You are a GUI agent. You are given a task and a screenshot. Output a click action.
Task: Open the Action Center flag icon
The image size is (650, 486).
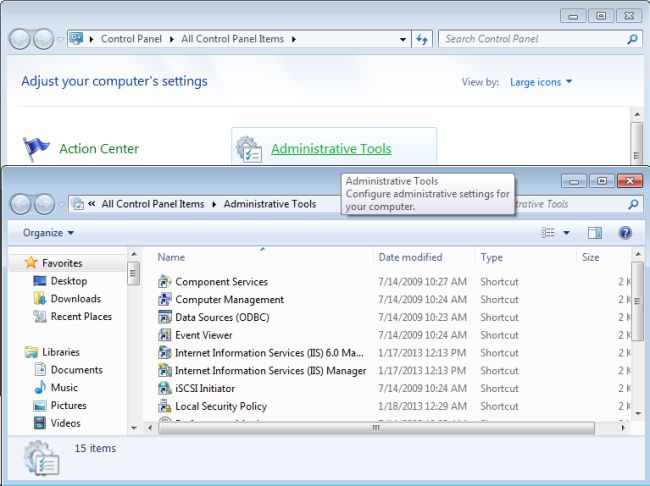click(x=36, y=148)
